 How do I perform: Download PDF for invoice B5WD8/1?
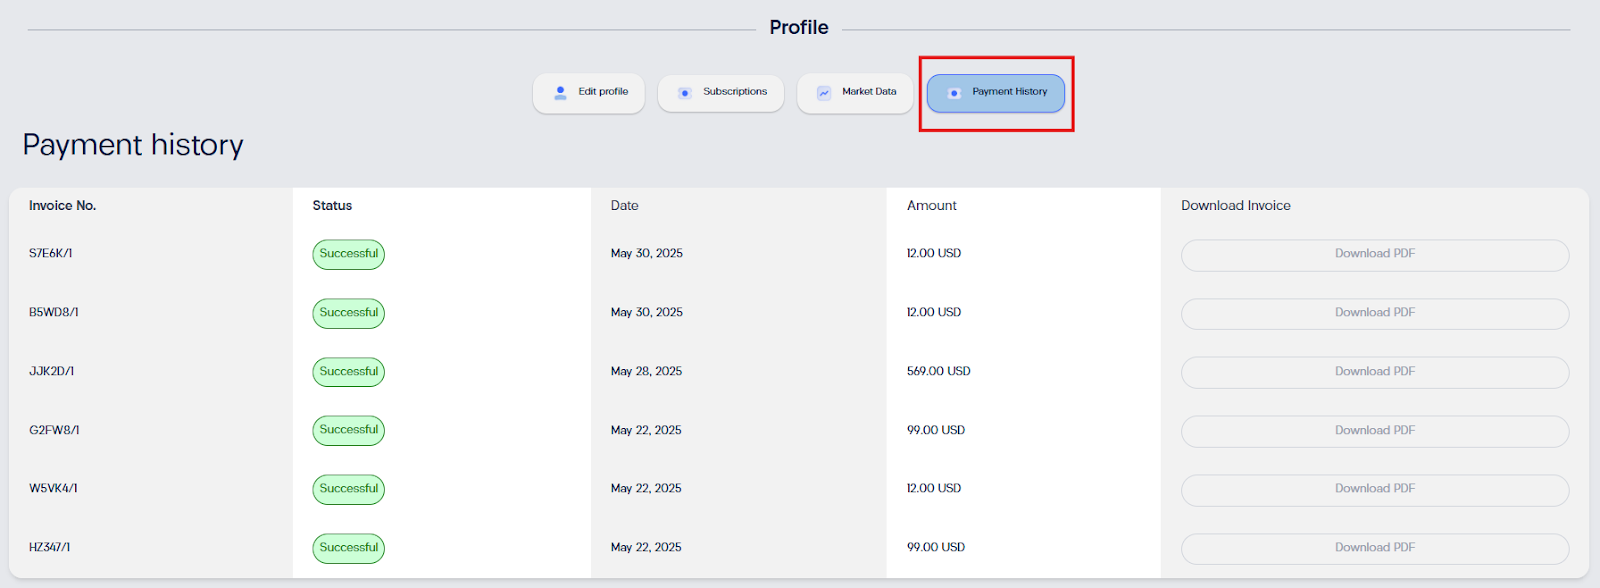point(1375,314)
